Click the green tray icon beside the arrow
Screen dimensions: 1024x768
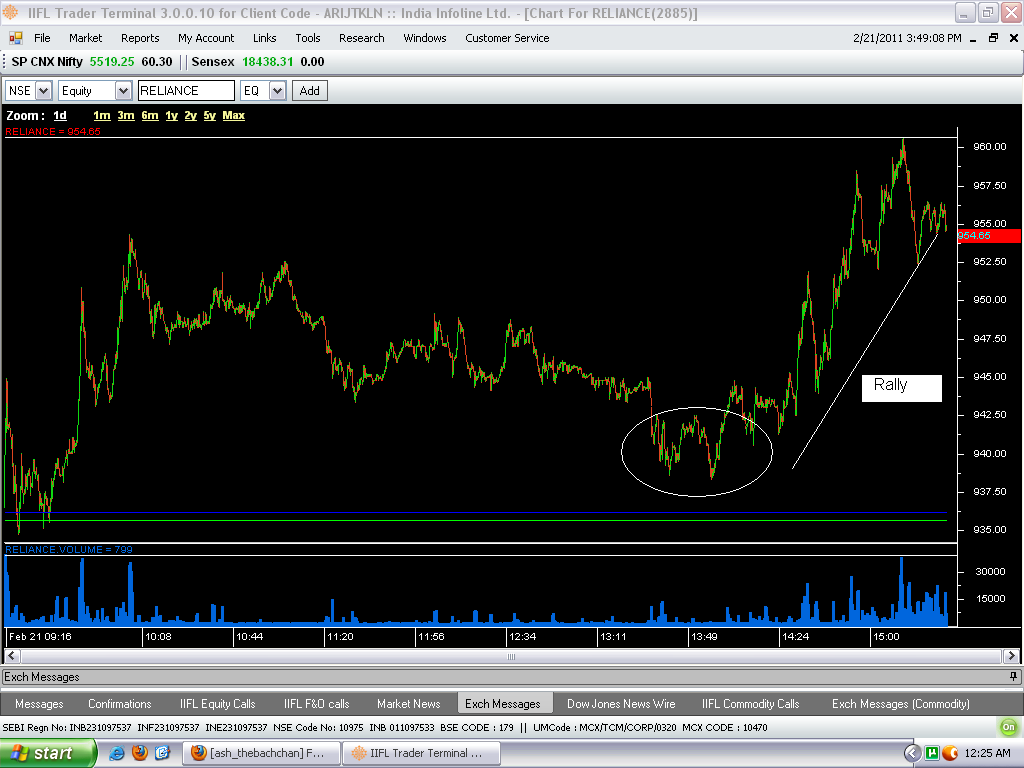click(x=932, y=753)
